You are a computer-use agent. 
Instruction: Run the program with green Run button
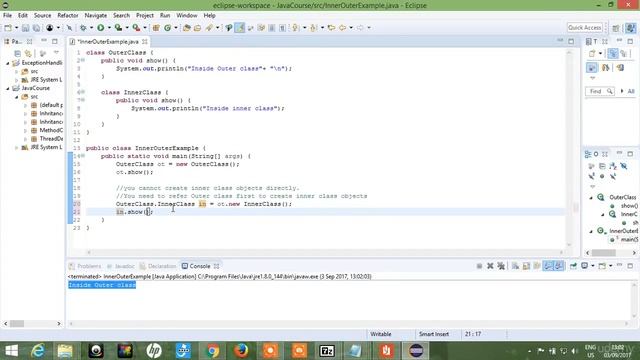click(100, 28)
